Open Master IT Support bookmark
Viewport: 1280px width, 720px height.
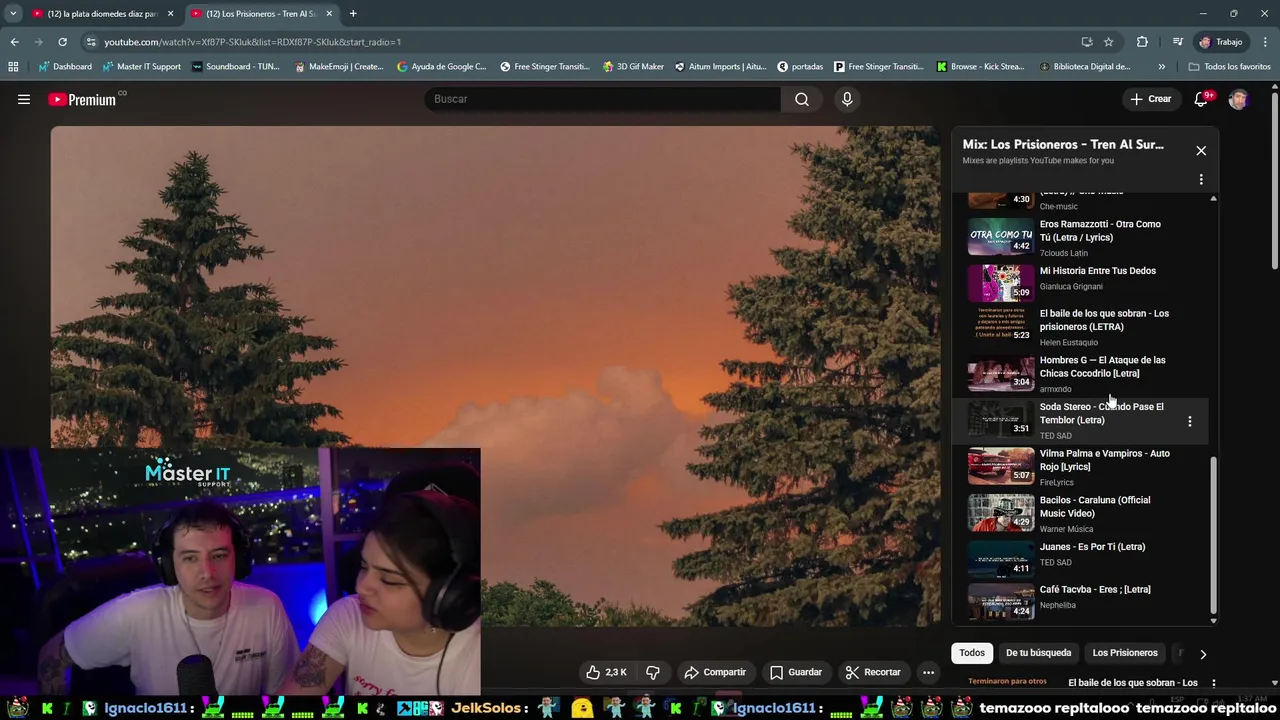pyautogui.click(x=141, y=67)
